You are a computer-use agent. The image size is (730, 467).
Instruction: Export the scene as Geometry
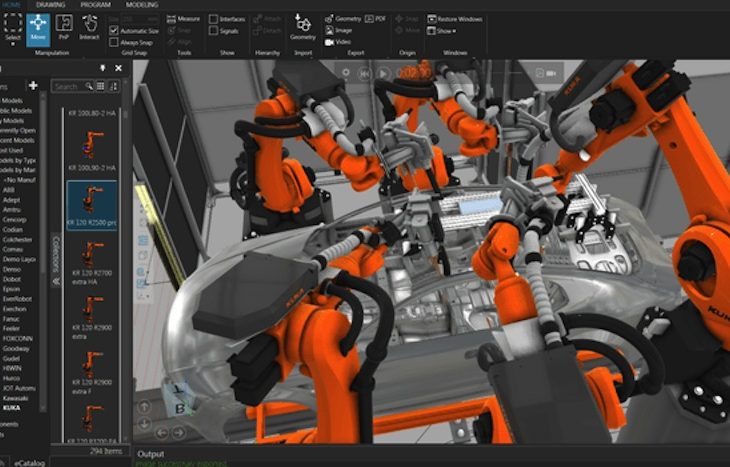click(x=343, y=19)
